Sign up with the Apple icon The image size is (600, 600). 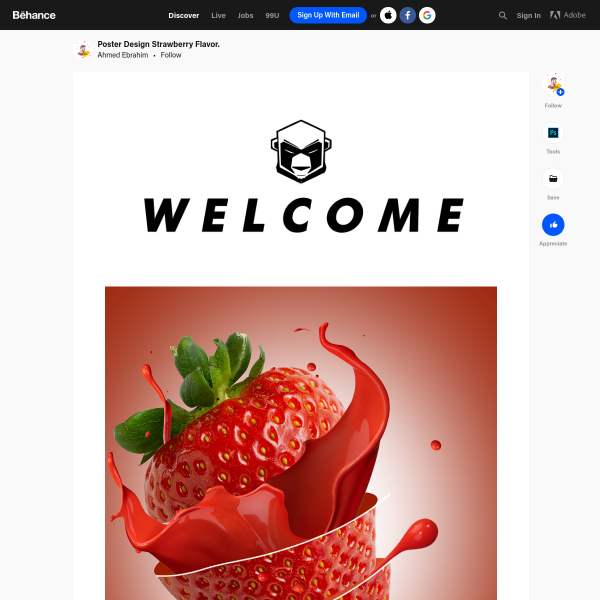pos(388,15)
